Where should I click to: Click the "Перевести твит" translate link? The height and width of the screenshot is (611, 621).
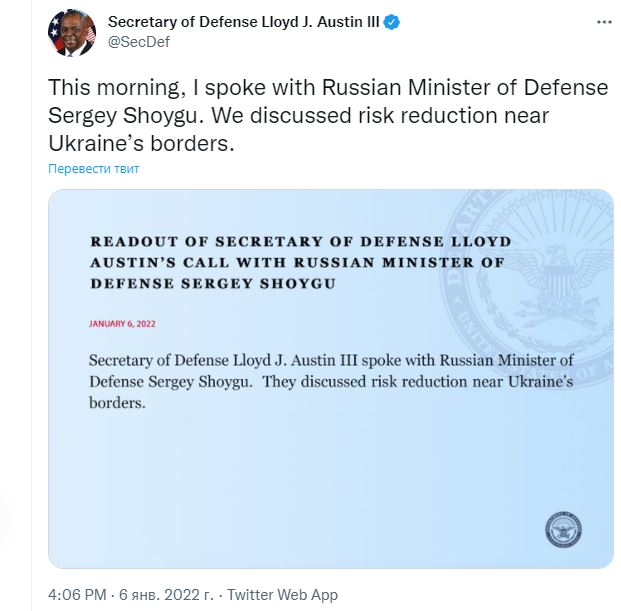click(93, 169)
